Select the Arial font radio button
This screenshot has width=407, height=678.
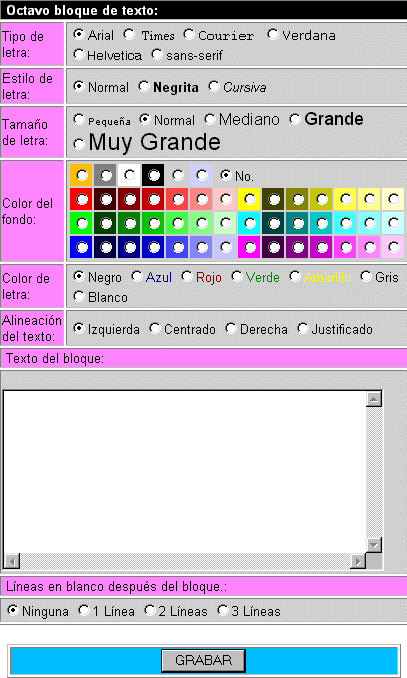coord(79,33)
